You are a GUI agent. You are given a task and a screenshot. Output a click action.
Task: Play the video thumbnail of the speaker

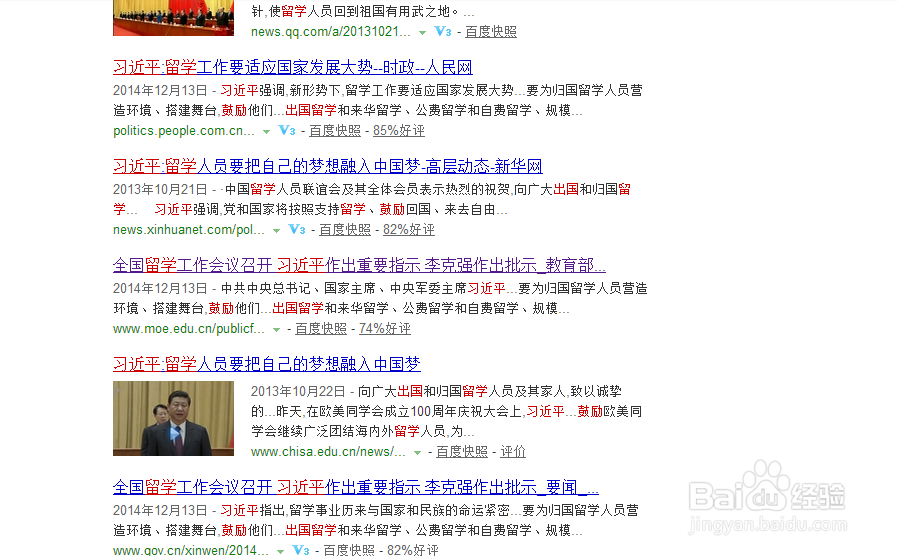[x=174, y=419]
